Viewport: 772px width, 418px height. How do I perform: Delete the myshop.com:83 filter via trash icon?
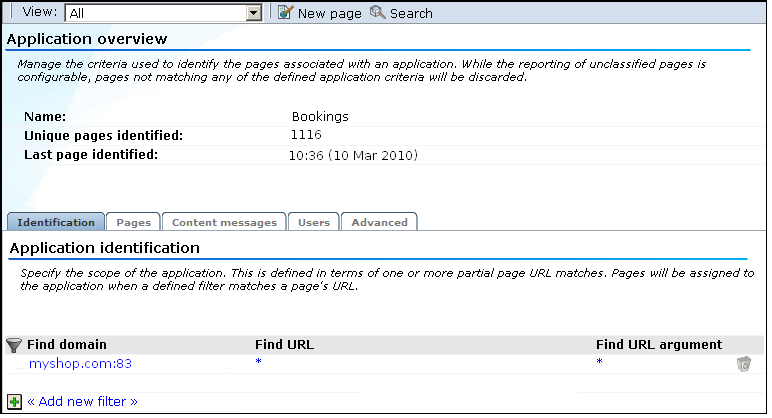[x=743, y=364]
